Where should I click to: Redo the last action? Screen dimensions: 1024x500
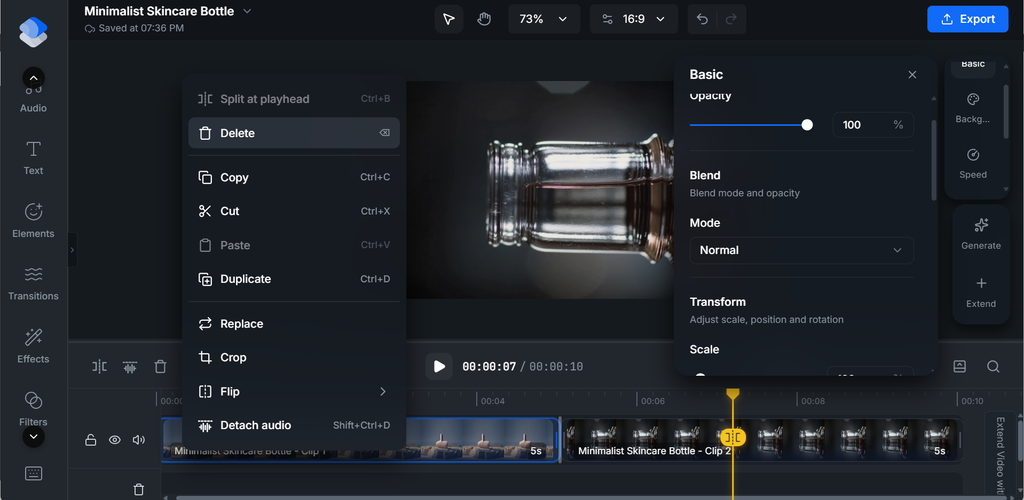(731, 19)
